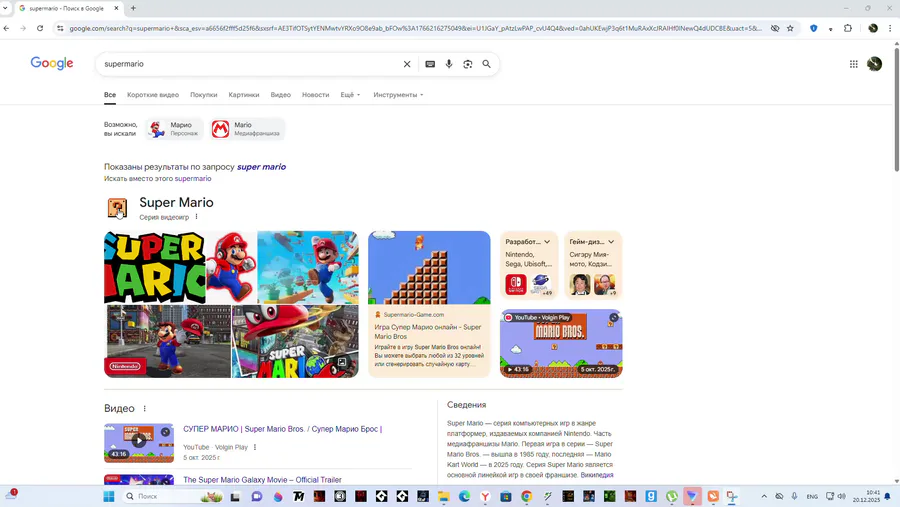This screenshot has width=900, height=507.
Task: Reload the page
Action: pyautogui.click(x=40, y=28)
